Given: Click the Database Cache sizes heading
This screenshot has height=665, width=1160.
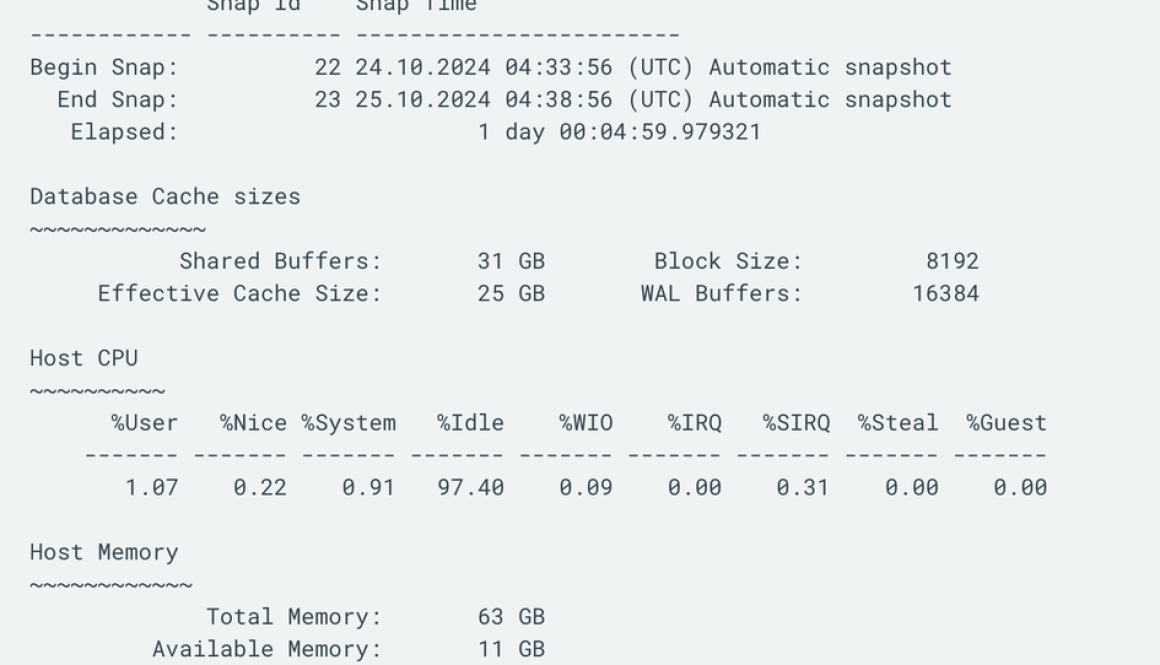Looking at the screenshot, I should [x=165, y=197].
